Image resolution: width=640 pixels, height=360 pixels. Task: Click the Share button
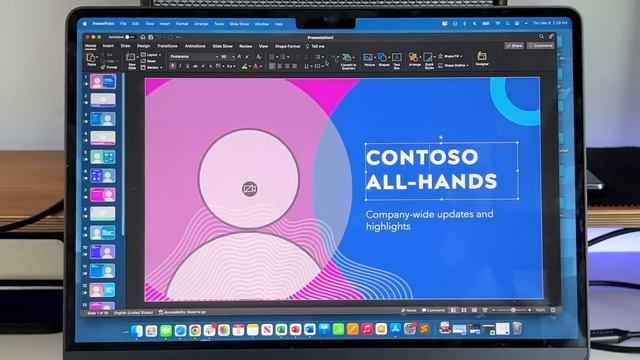514,46
